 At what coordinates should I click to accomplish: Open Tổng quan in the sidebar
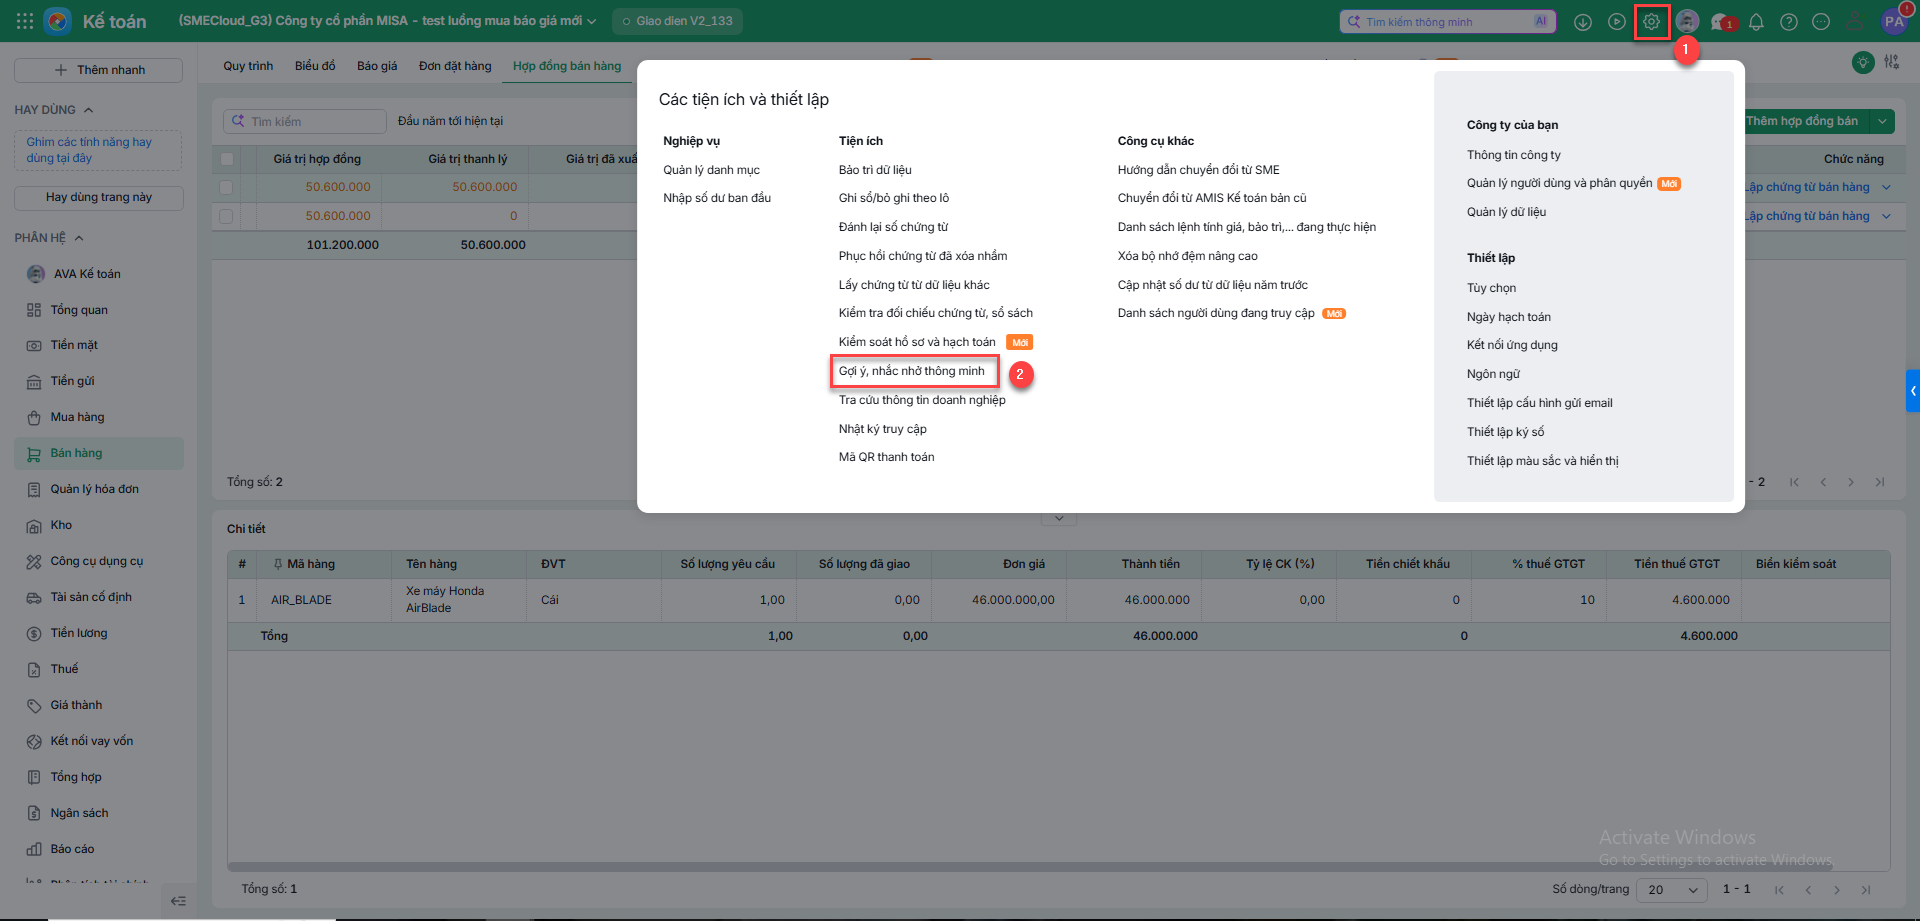pos(98,310)
